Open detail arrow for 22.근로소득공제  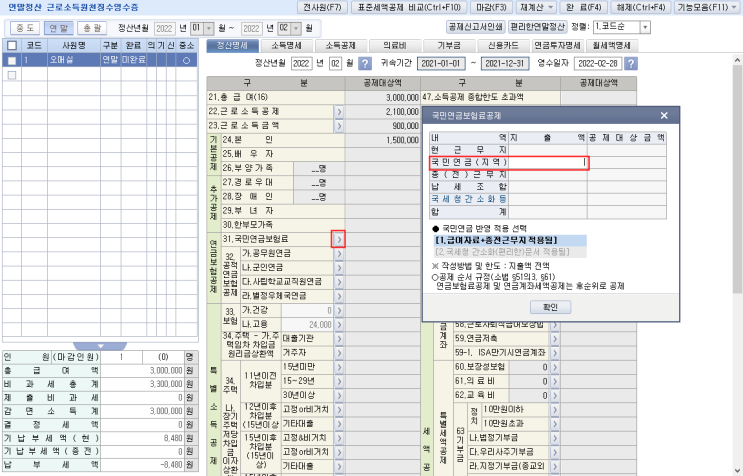pos(339,112)
